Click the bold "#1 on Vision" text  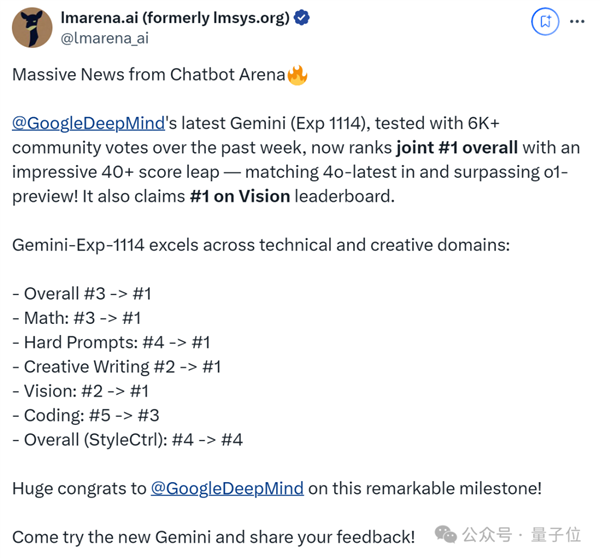(x=240, y=196)
